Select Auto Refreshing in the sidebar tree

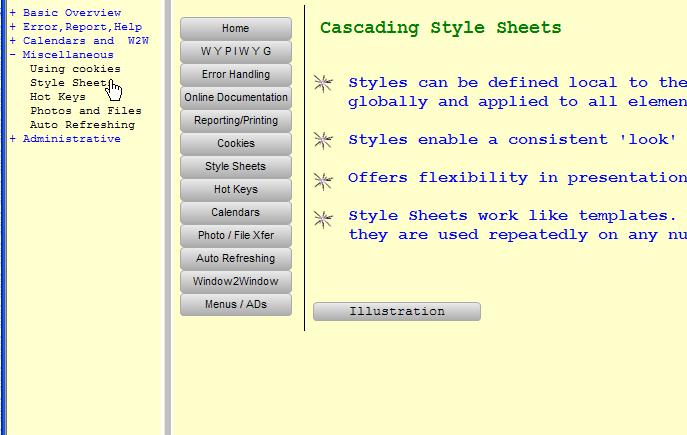coord(82,125)
